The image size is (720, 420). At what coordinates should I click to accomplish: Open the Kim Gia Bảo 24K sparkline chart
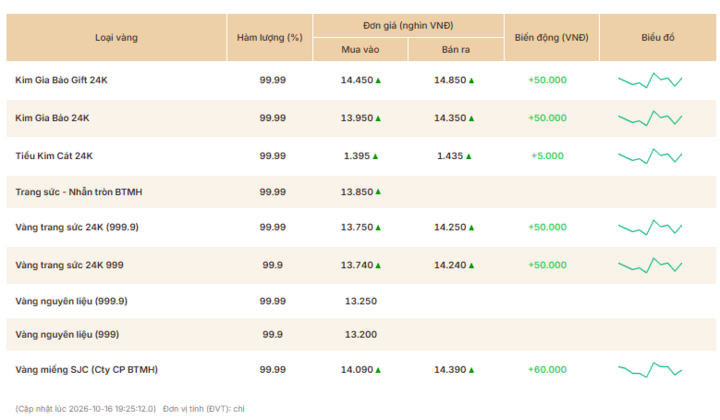[650, 118]
